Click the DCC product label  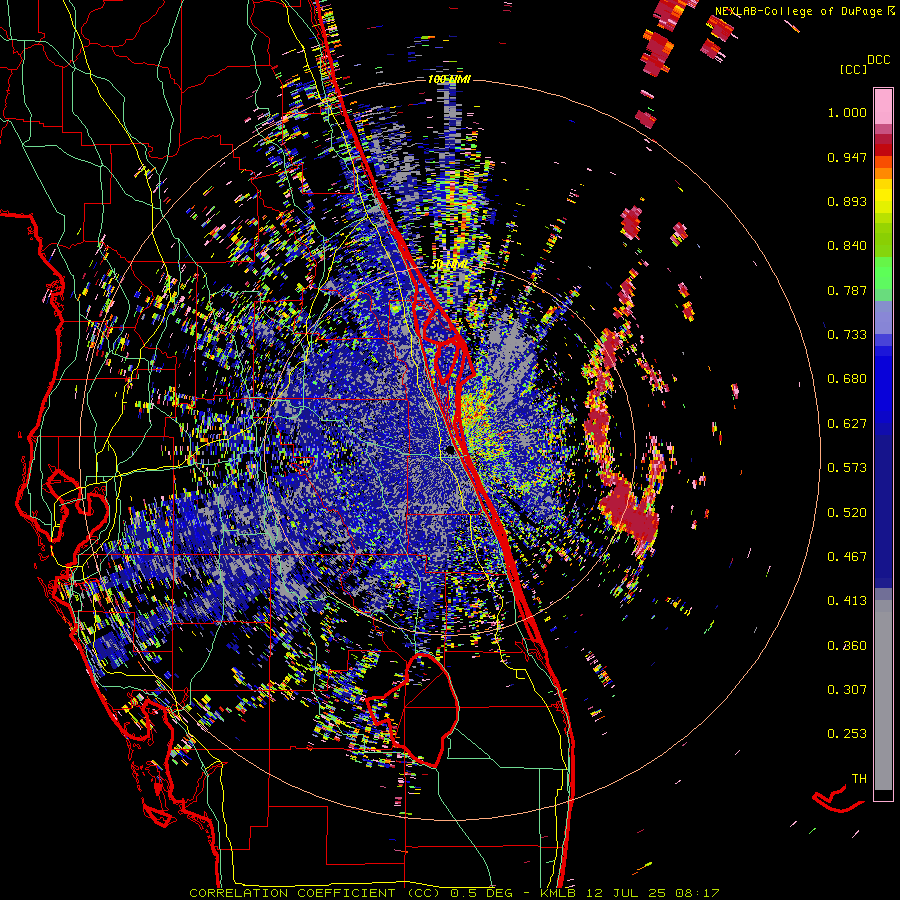tap(878, 60)
